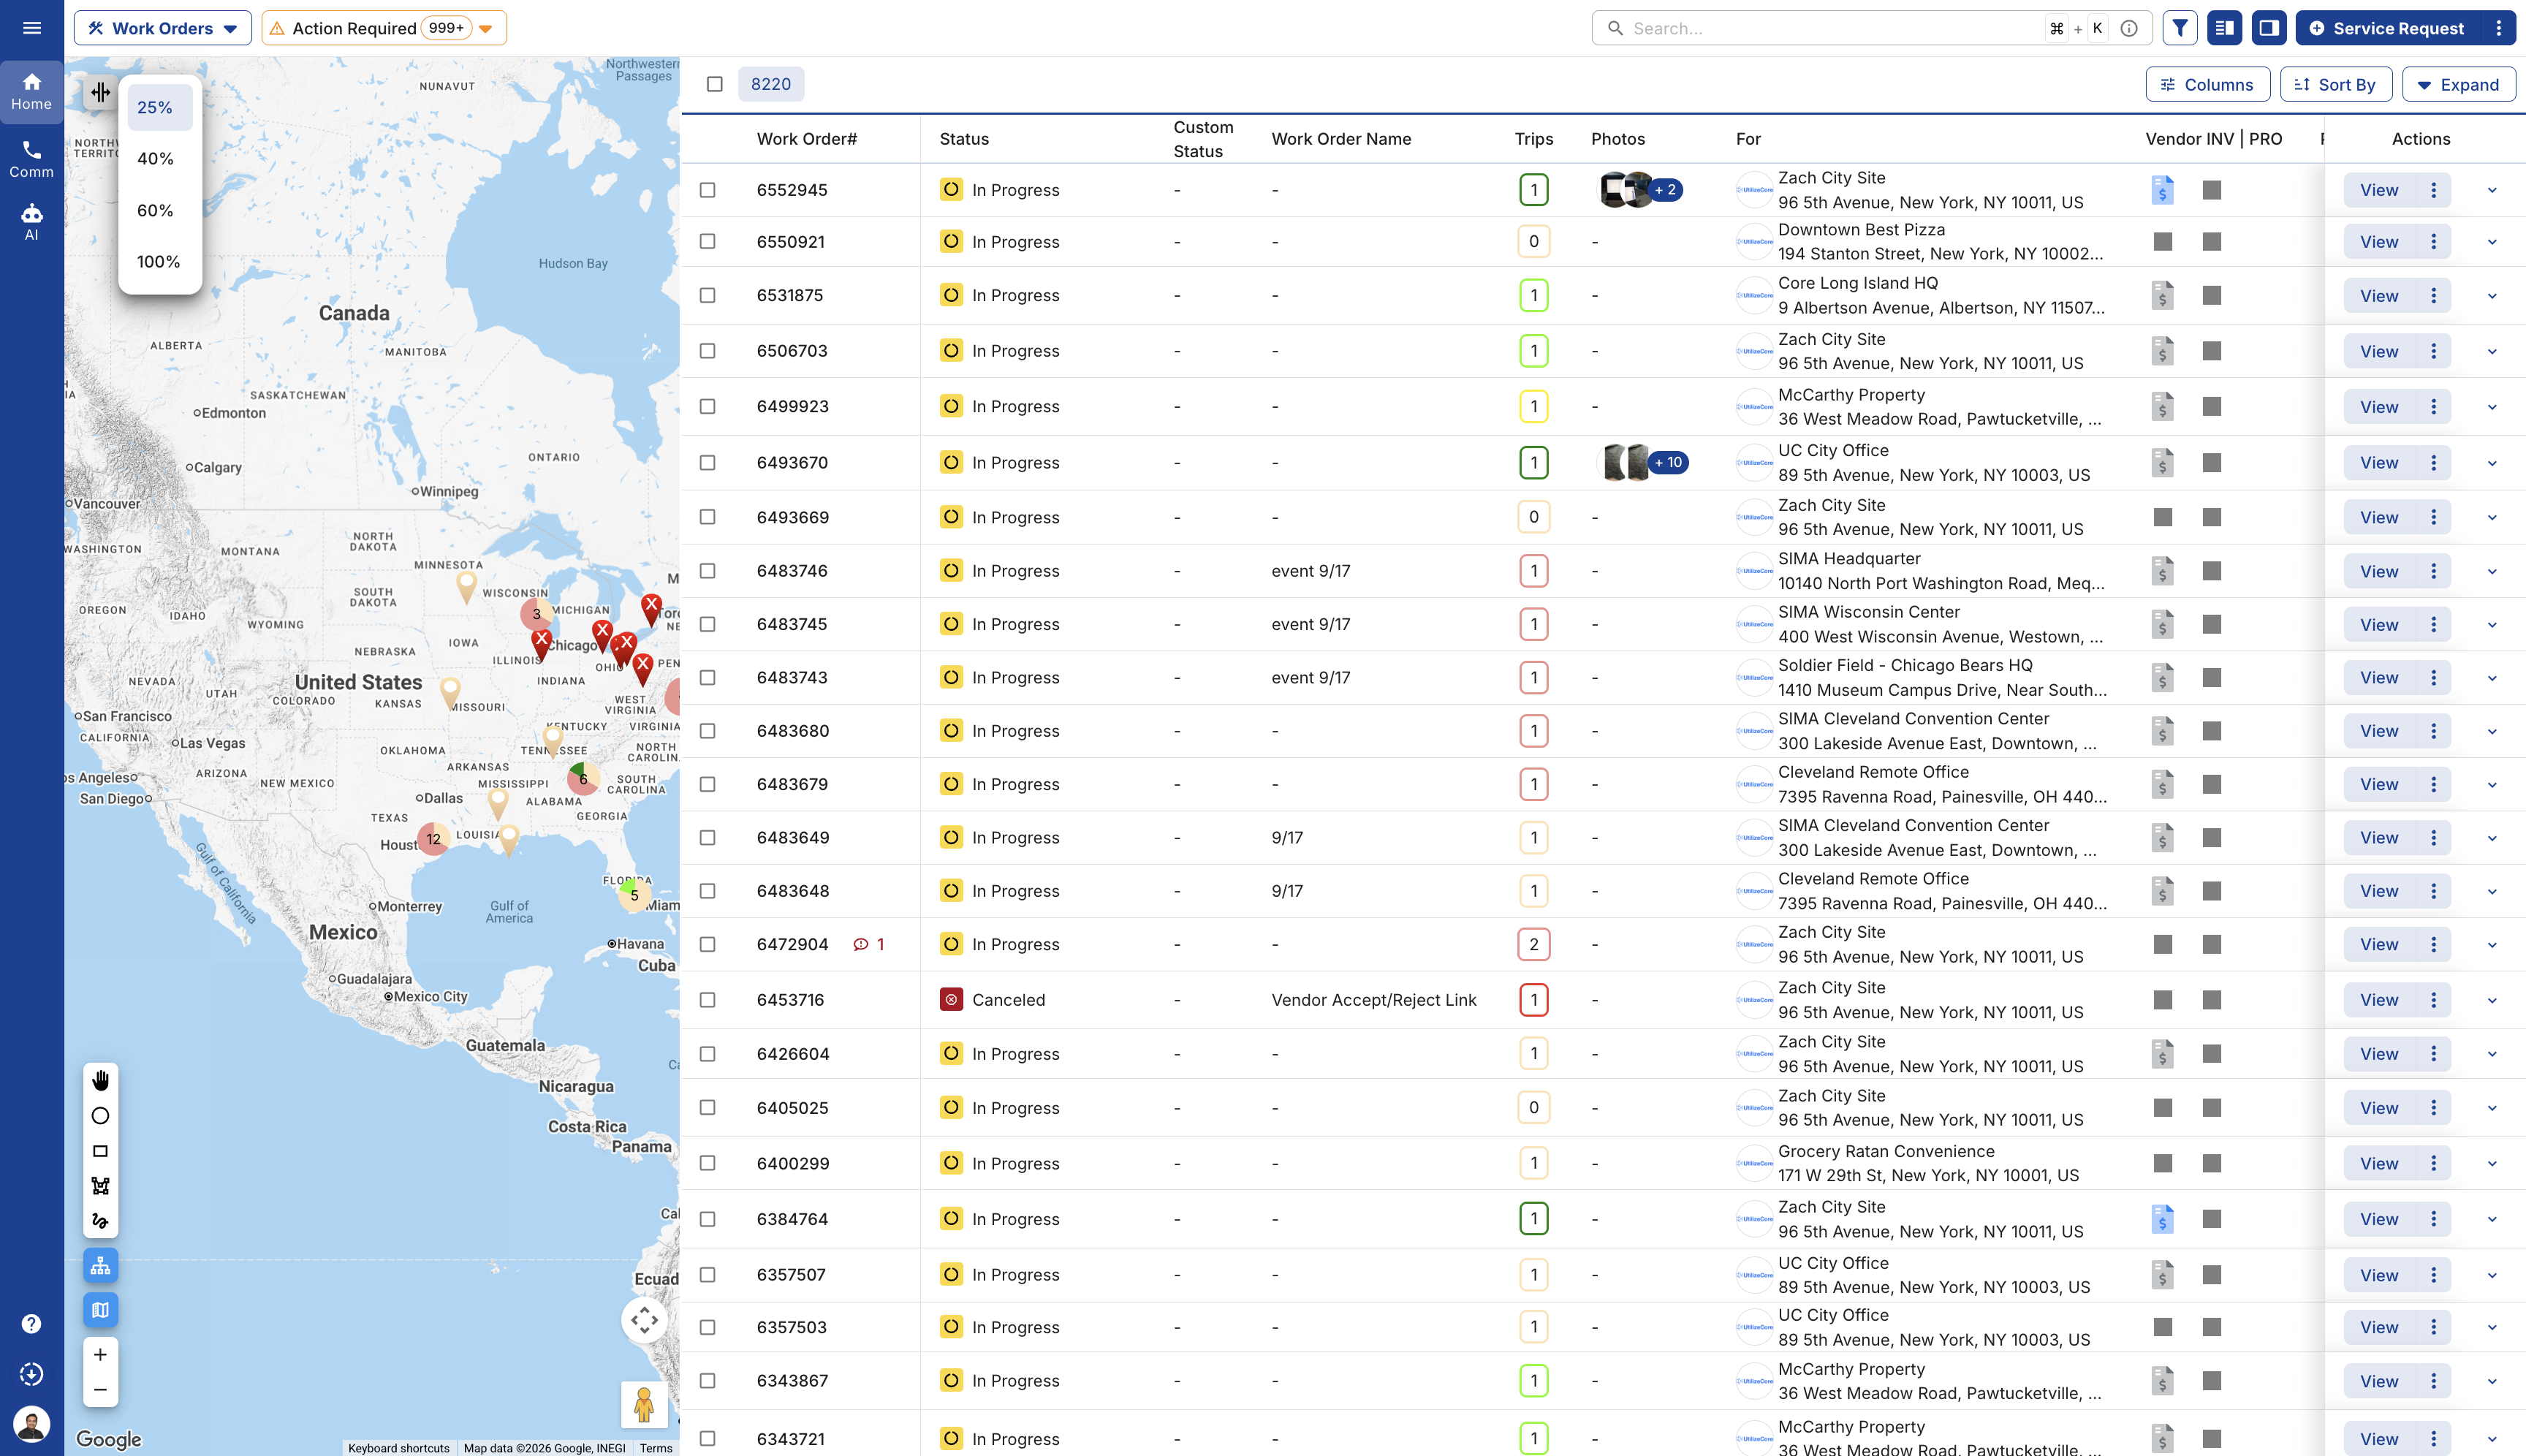Expand row chevron for order 6550921
The height and width of the screenshot is (1456, 2526).
[x=2492, y=242]
